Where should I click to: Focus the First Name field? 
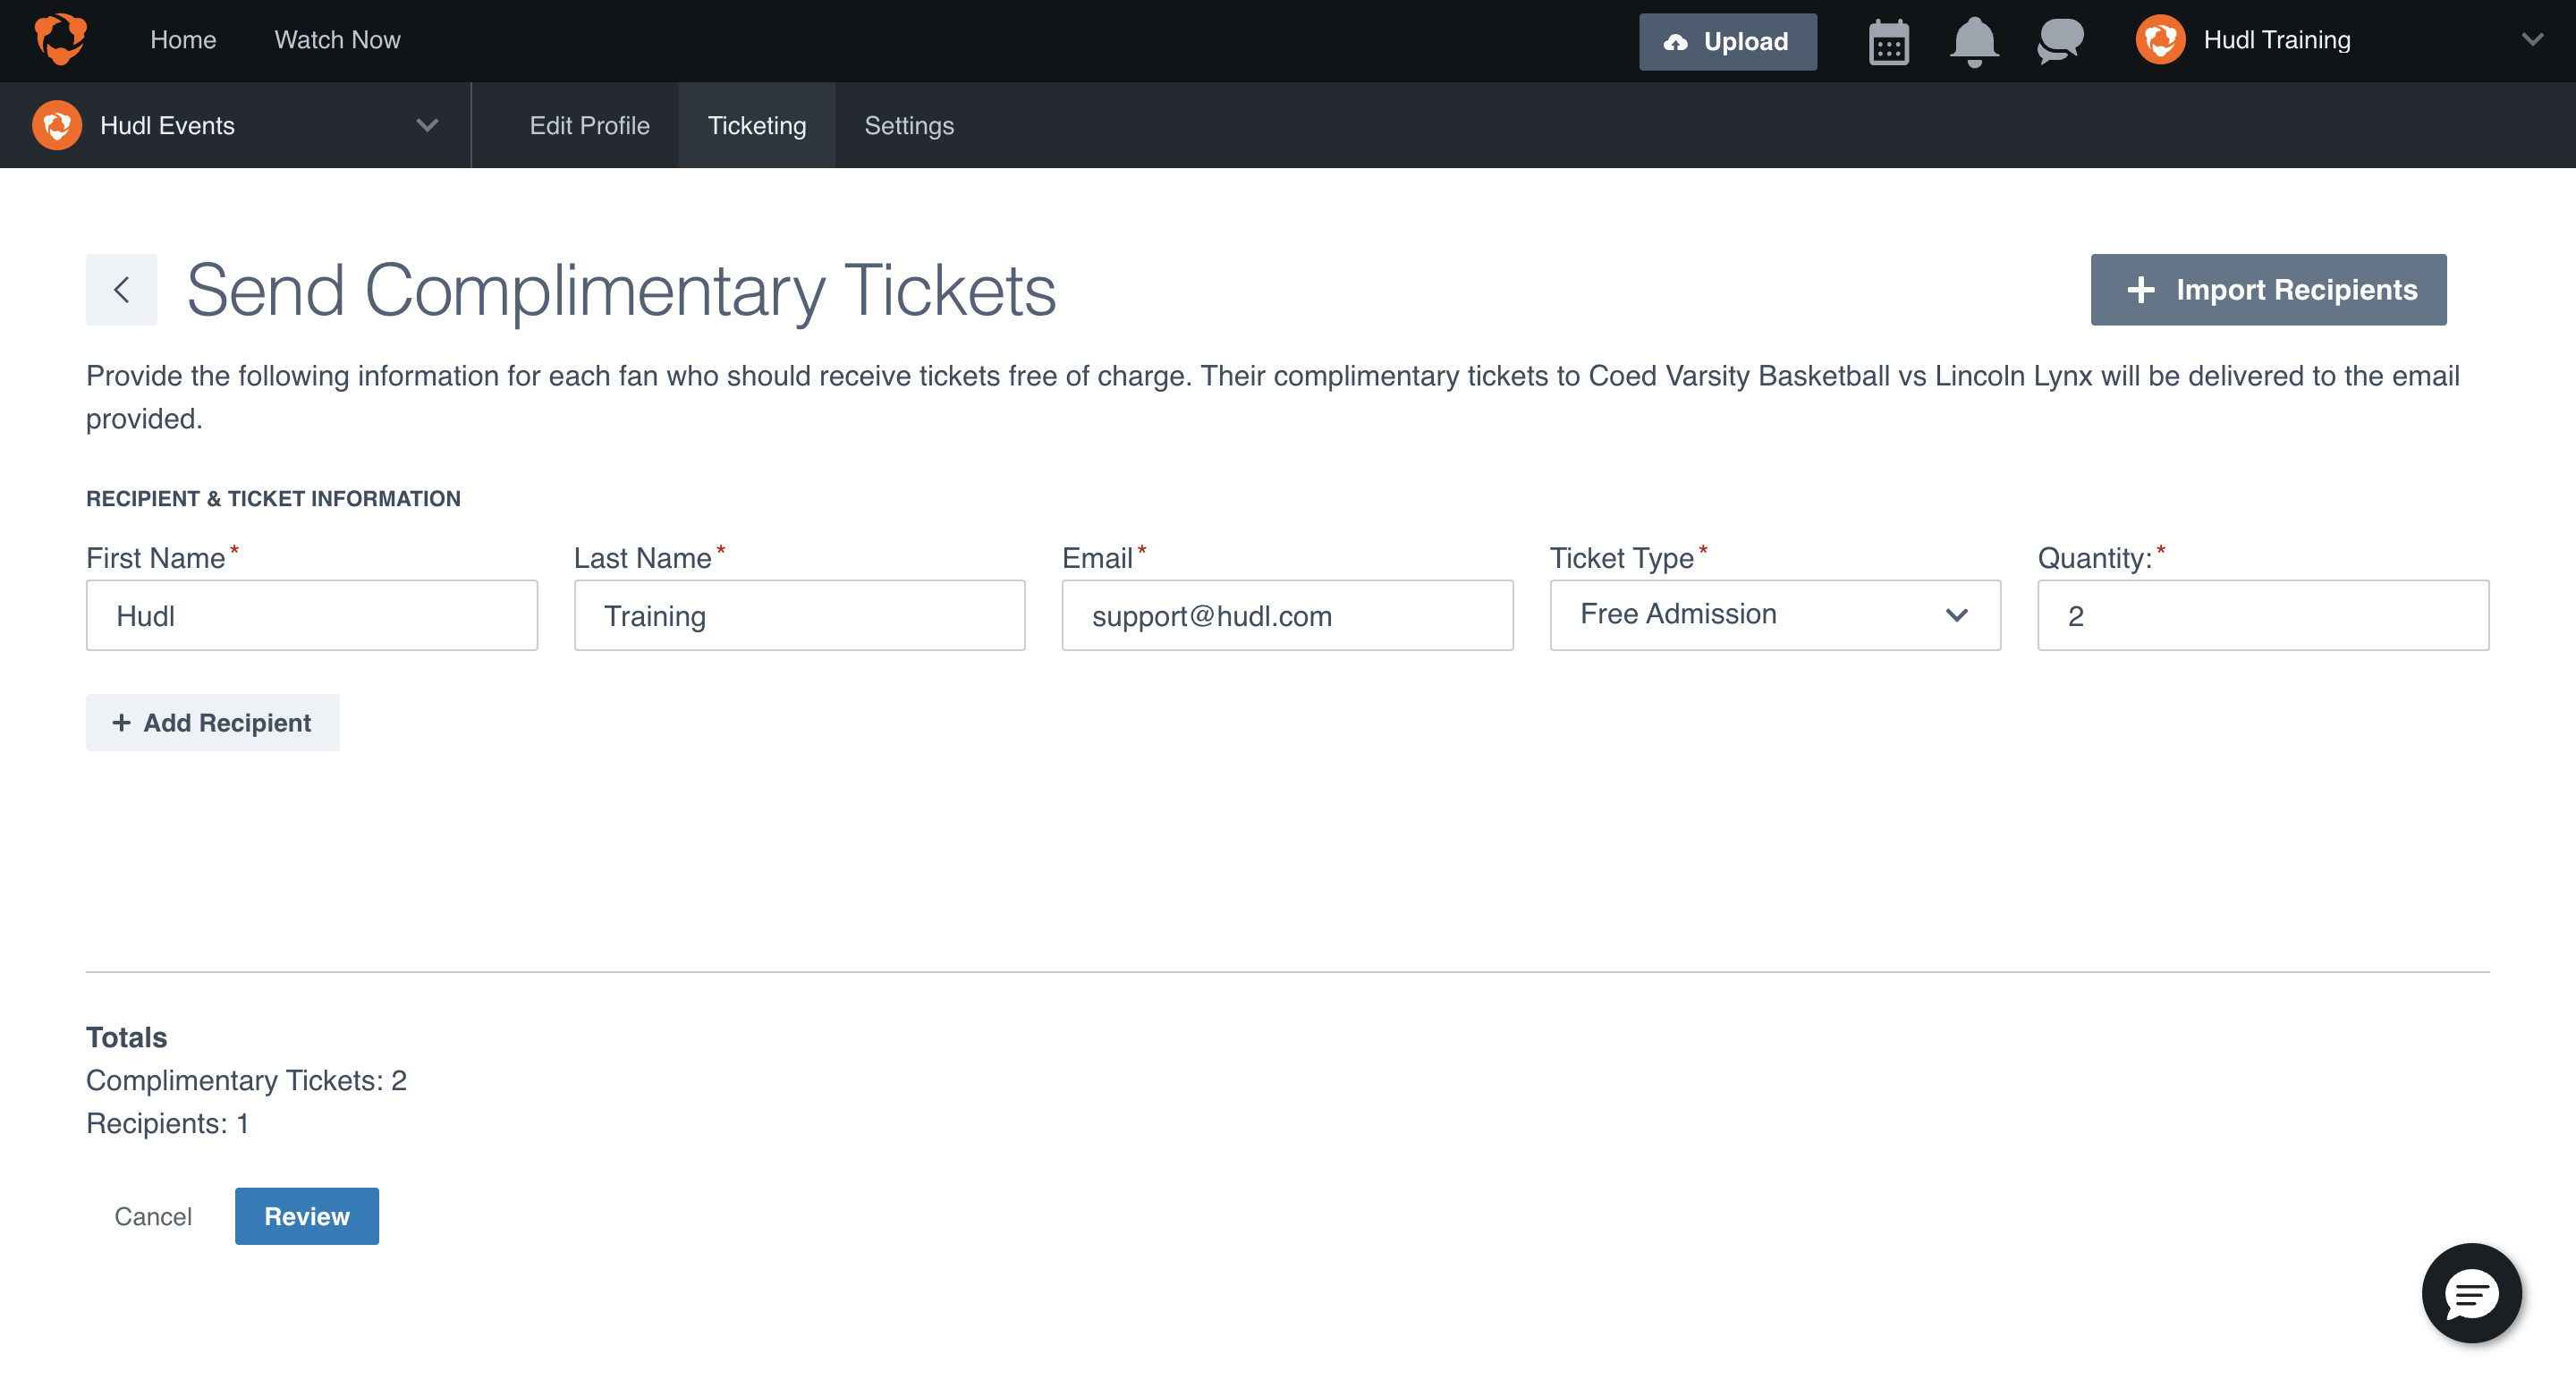coord(312,615)
